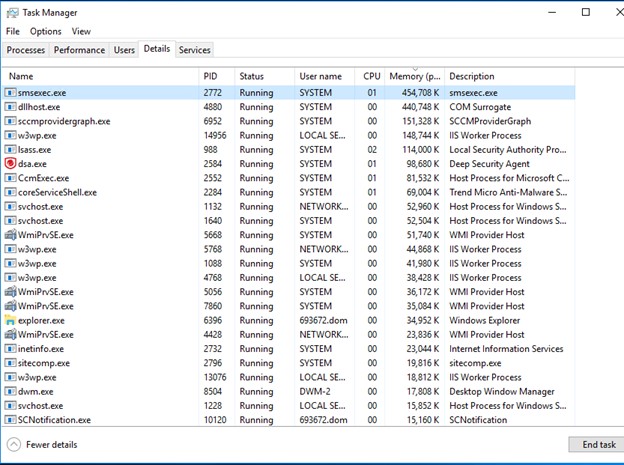Switch to the Users tab

(124, 50)
